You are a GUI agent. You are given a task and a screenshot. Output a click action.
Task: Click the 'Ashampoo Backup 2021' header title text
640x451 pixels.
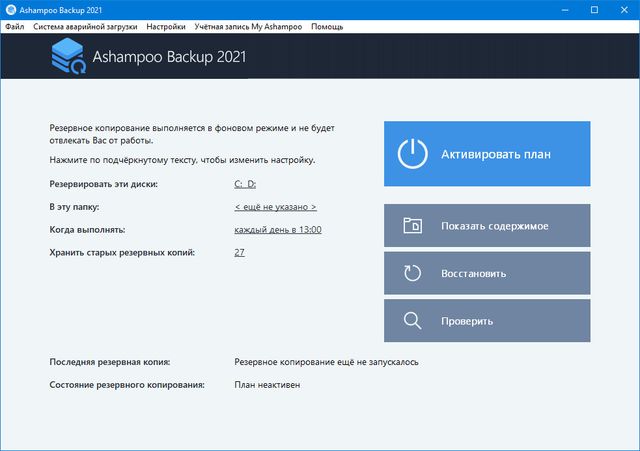(x=168, y=58)
